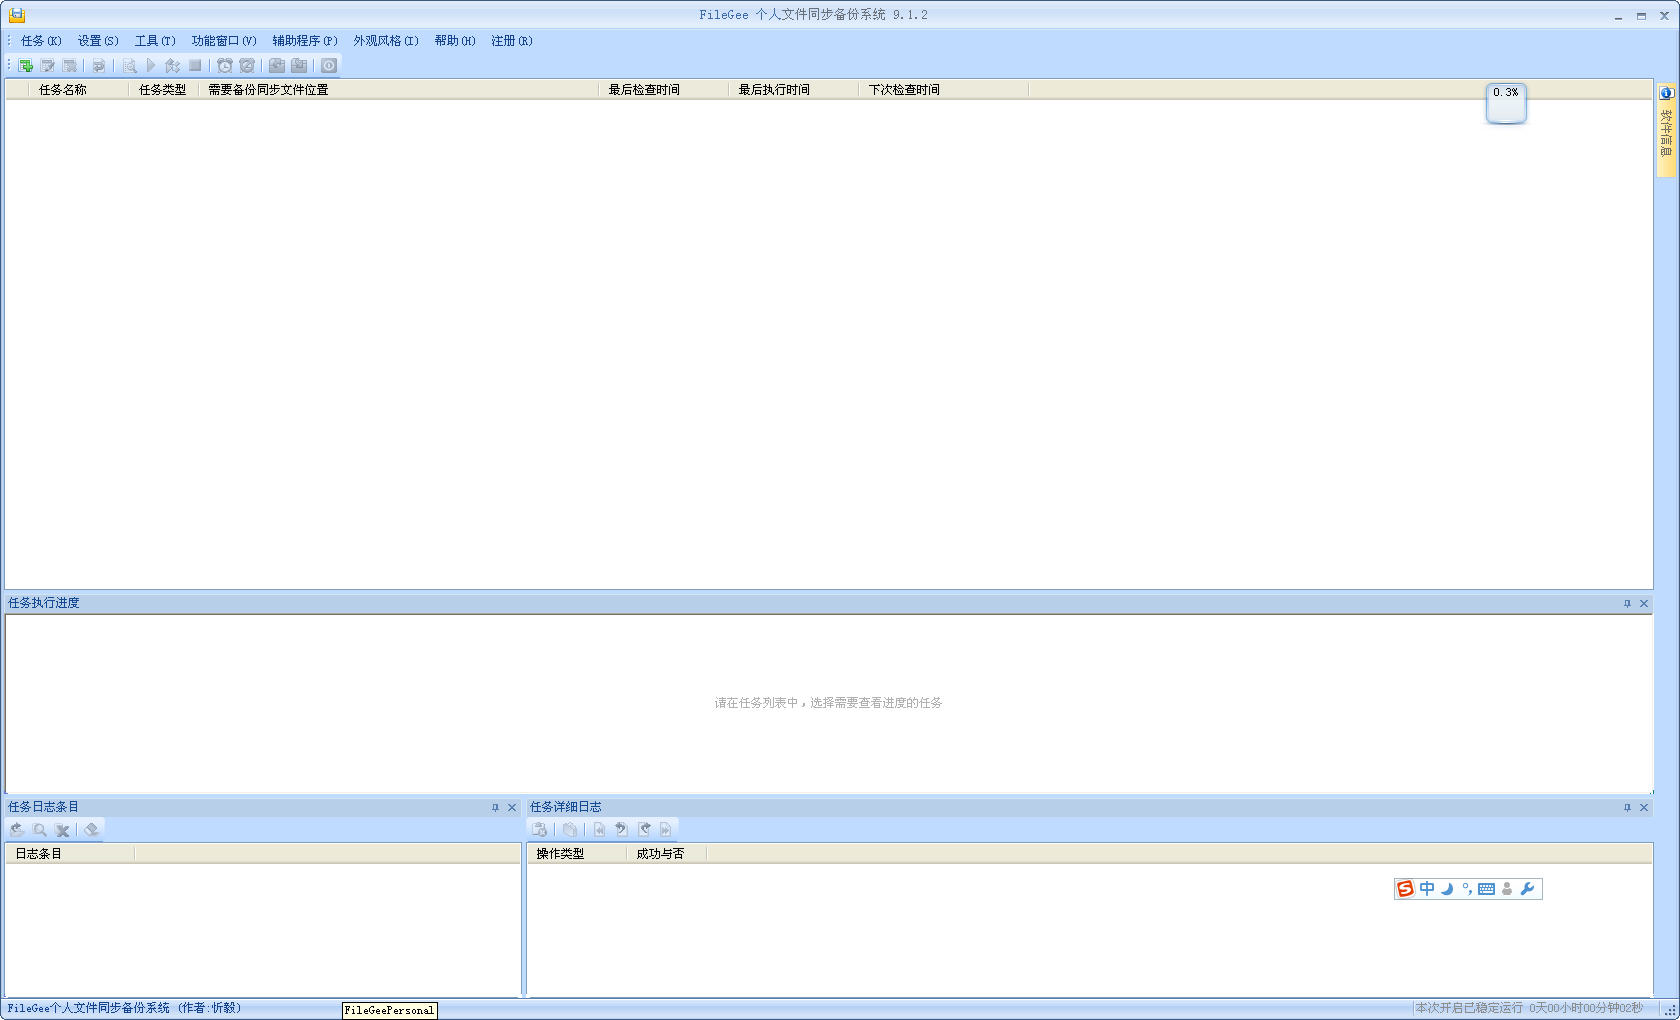Screen dimensions: 1680x1020
Task: Open the 任务(K) menu
Action: click(41, 41)
